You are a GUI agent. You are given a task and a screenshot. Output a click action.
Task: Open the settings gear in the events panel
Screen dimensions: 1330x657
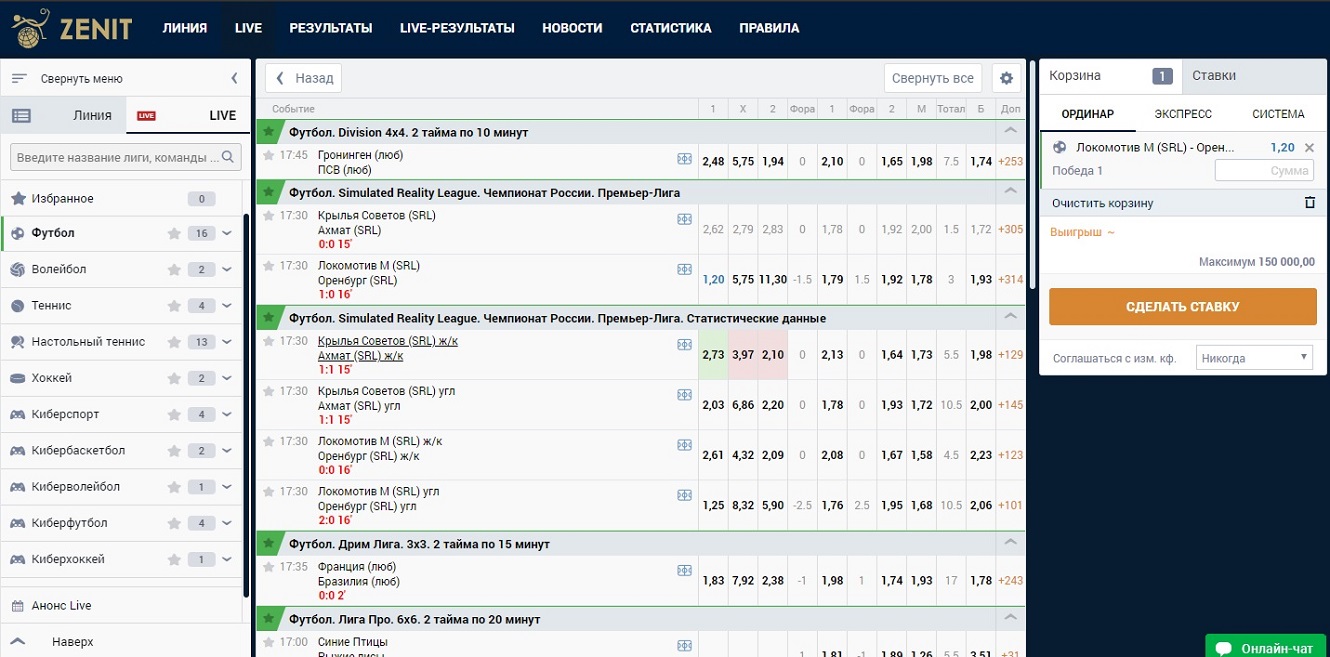click(1006, 78)
